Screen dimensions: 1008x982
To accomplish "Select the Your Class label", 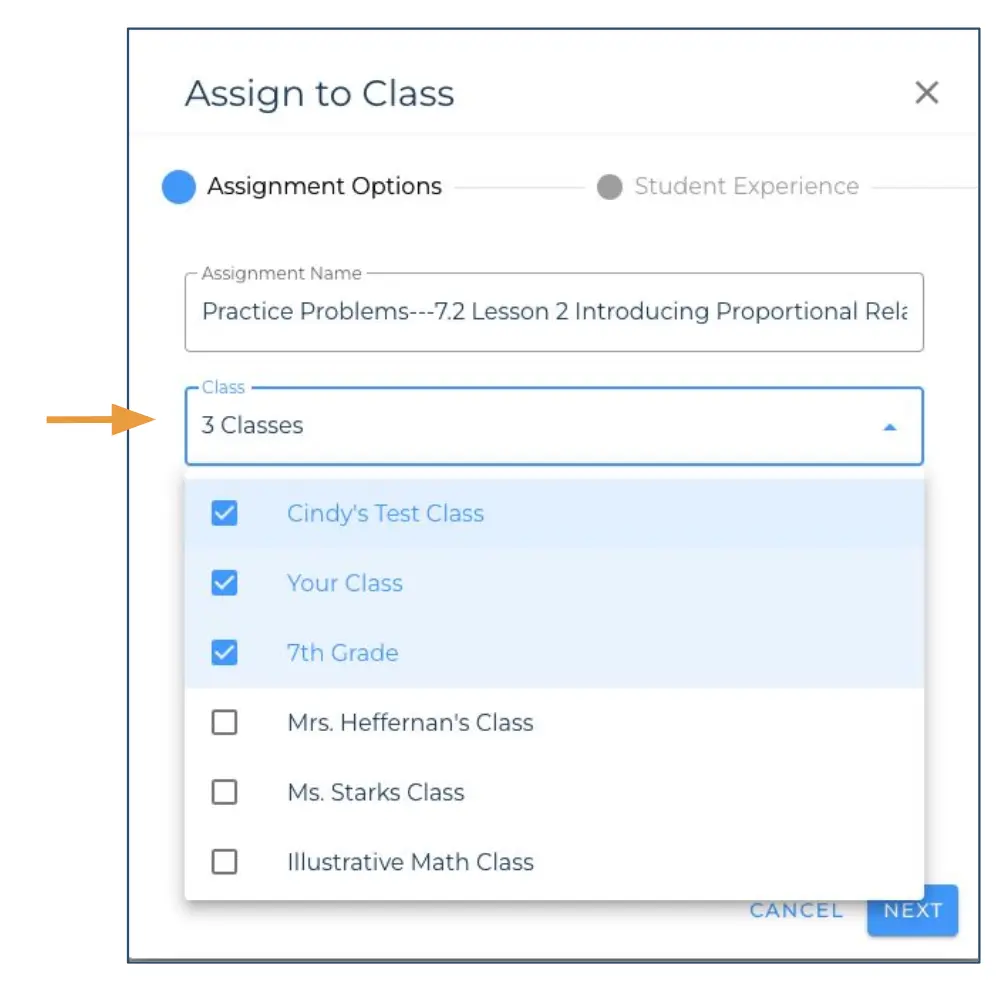I will (x=344, y=583).
